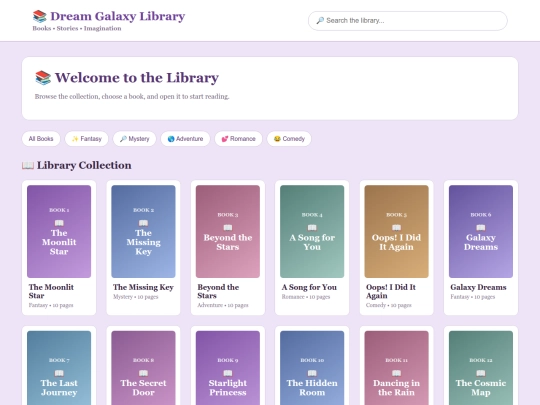Click the magnifier icon in search box
This screenshot has height=405, width=540.
pos(320,21)
